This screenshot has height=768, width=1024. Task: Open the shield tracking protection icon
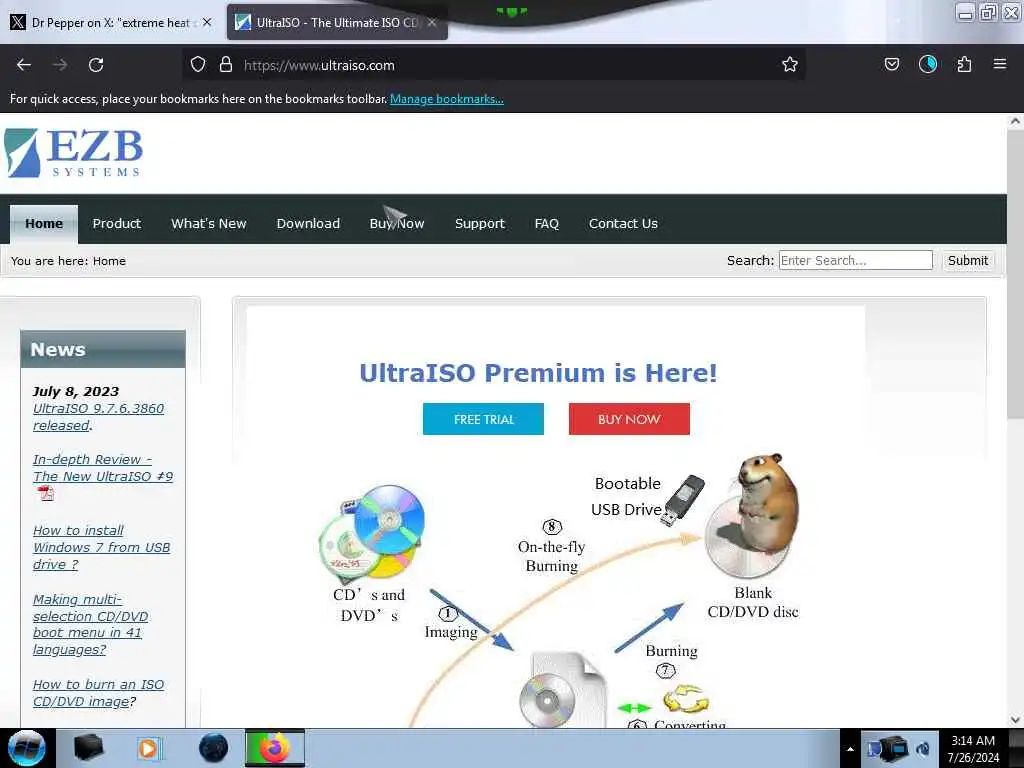(x=198, y=65)
